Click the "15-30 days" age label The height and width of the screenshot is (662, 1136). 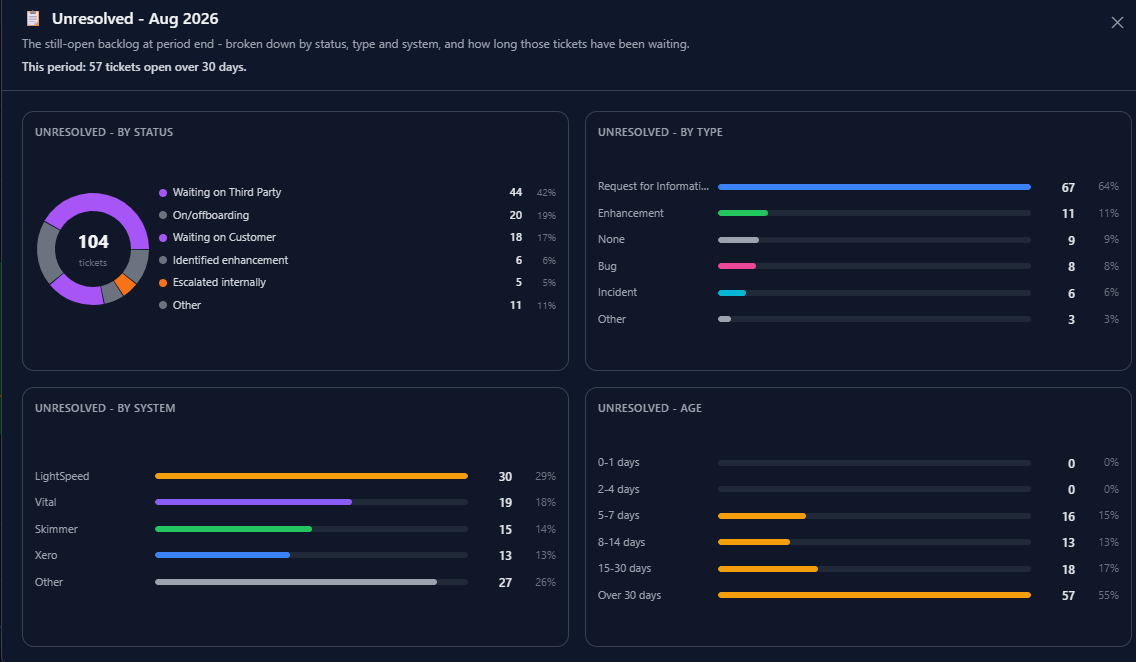pos(624,568)
